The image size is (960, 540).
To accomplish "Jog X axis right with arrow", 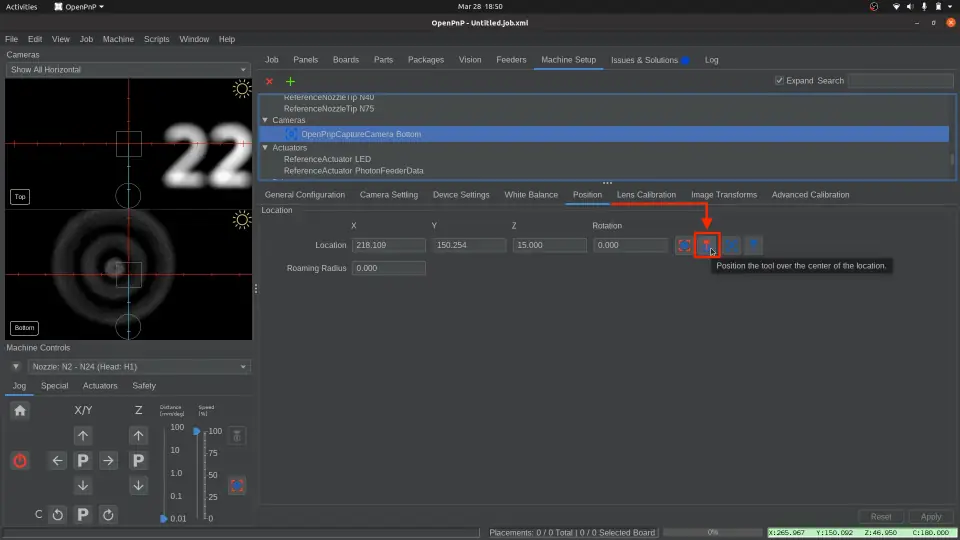I will pos(109,461).
